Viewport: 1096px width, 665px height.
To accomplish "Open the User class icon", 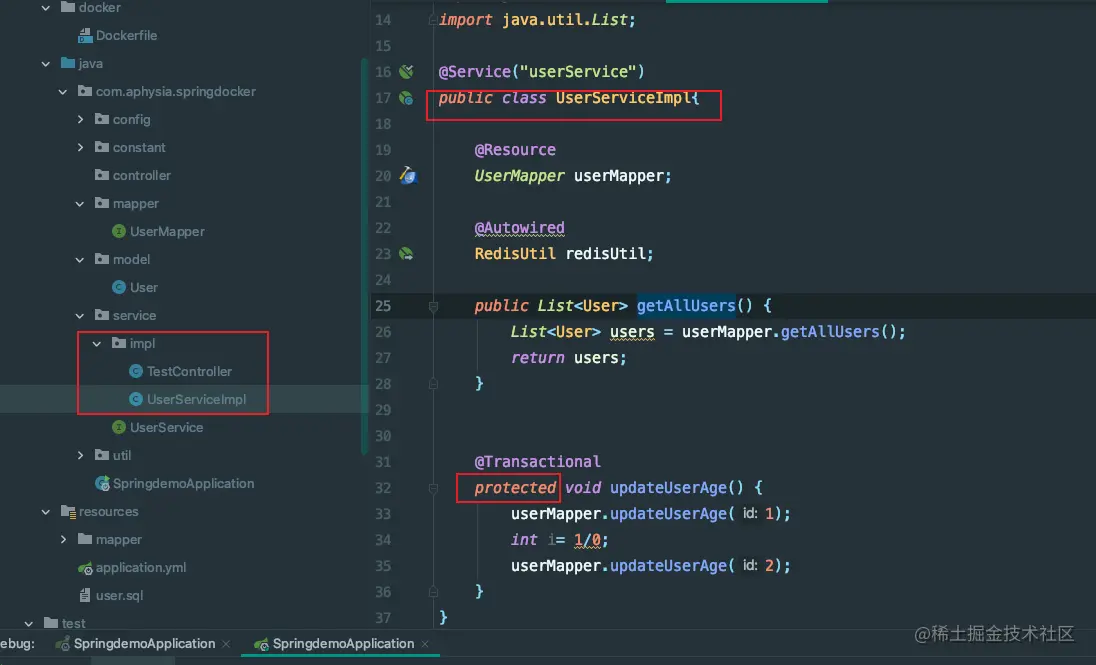I will (119, 287).
